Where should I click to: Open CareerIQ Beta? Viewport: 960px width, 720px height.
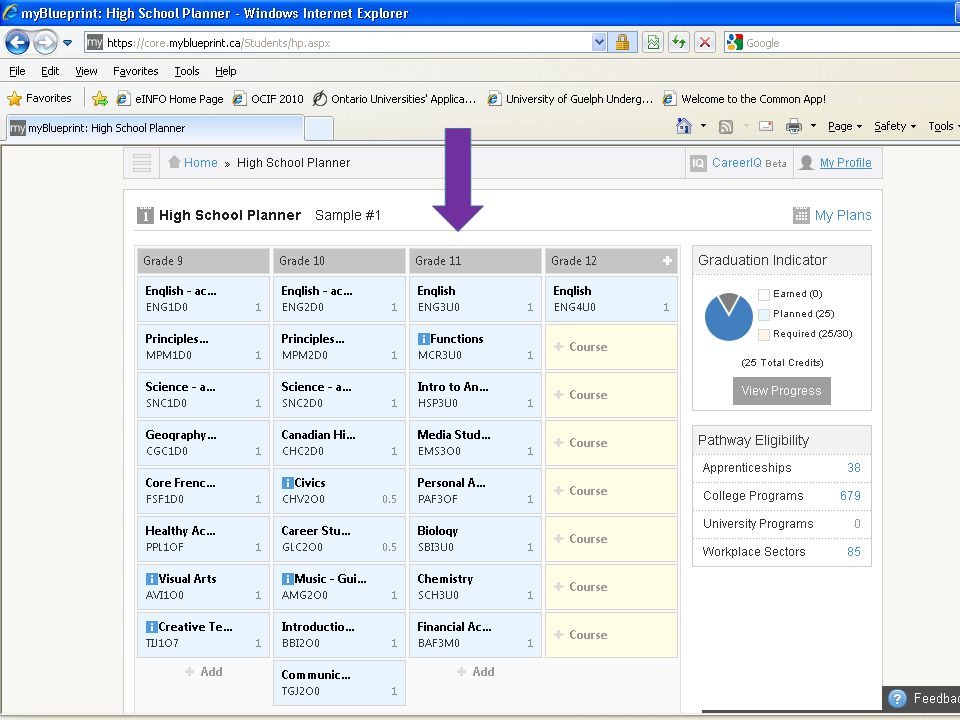click(739, 163)
